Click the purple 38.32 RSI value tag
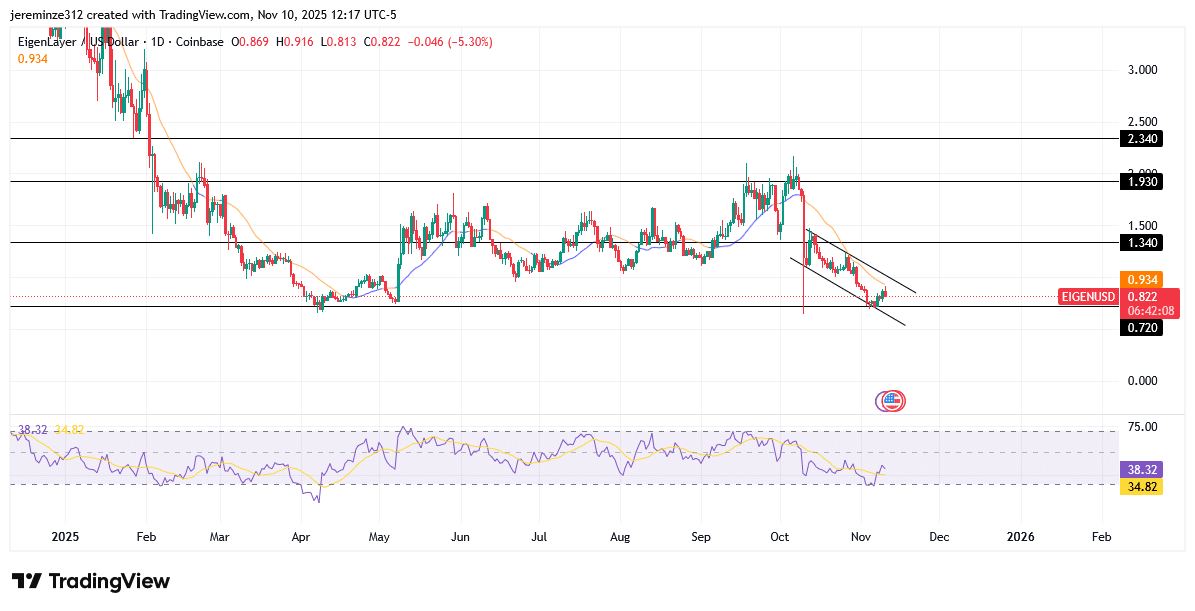Viewport: 1195px width, 611px height. point(1143,469)
